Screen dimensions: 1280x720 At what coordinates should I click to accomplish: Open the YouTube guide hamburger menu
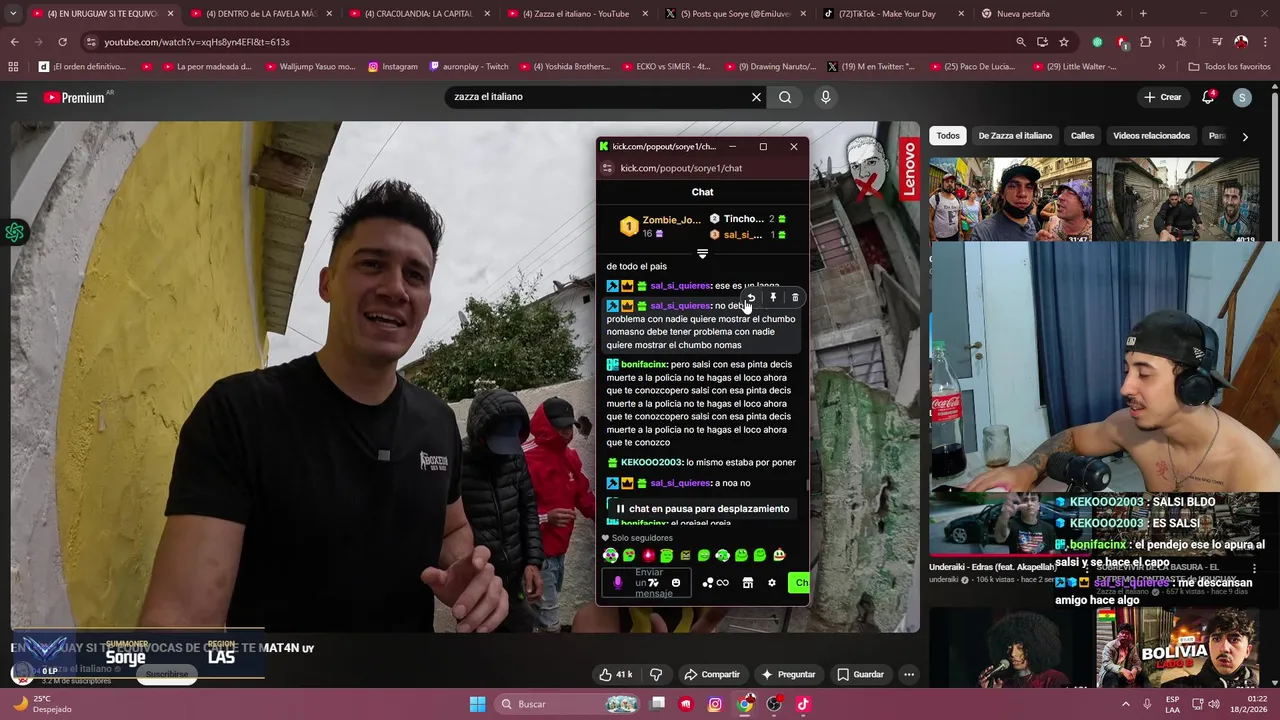point(21,97)
